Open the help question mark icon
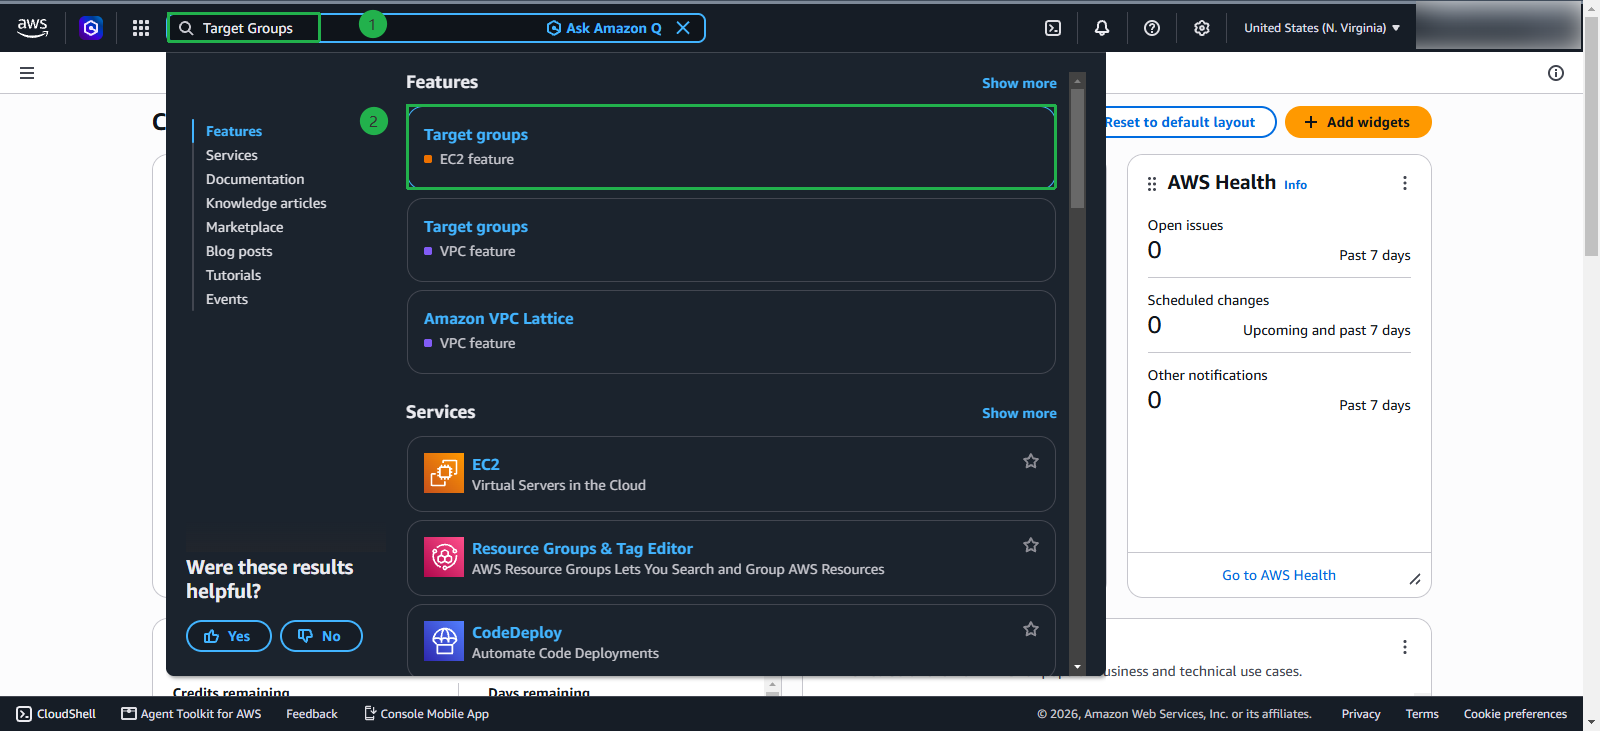1600x731 pixels. 1152,28
